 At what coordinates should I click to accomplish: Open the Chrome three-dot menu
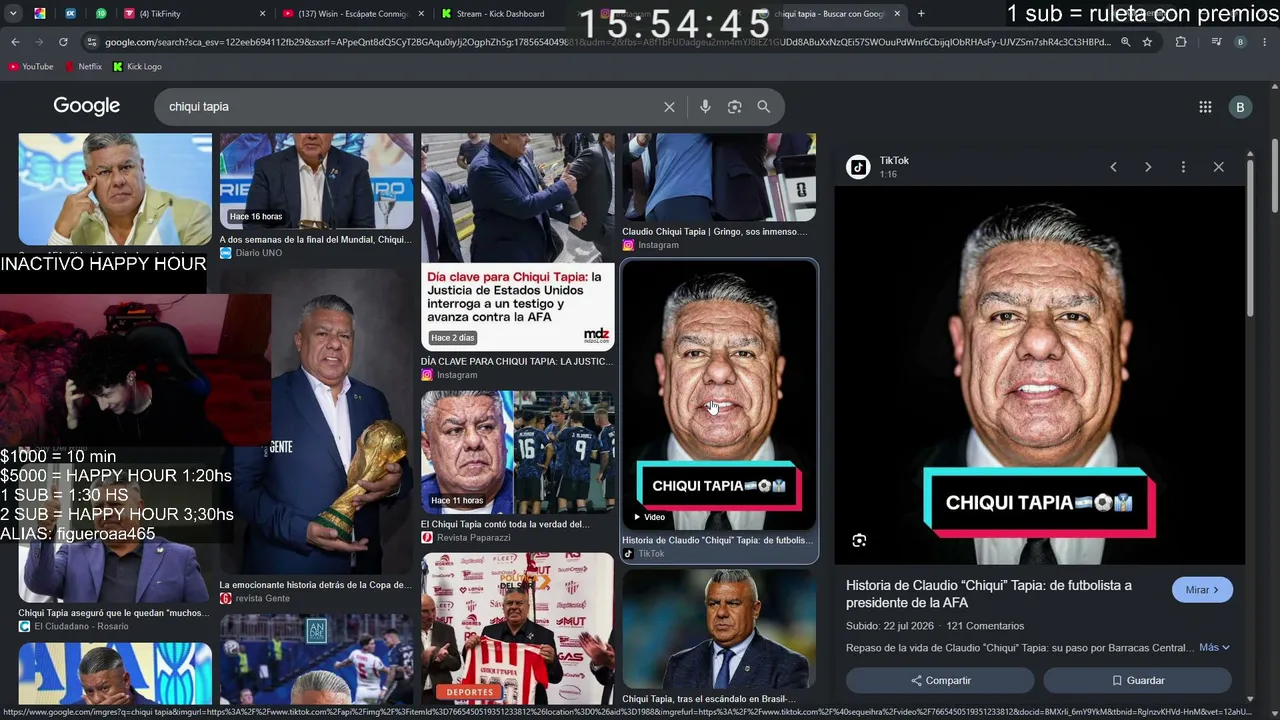[1265, 42]
